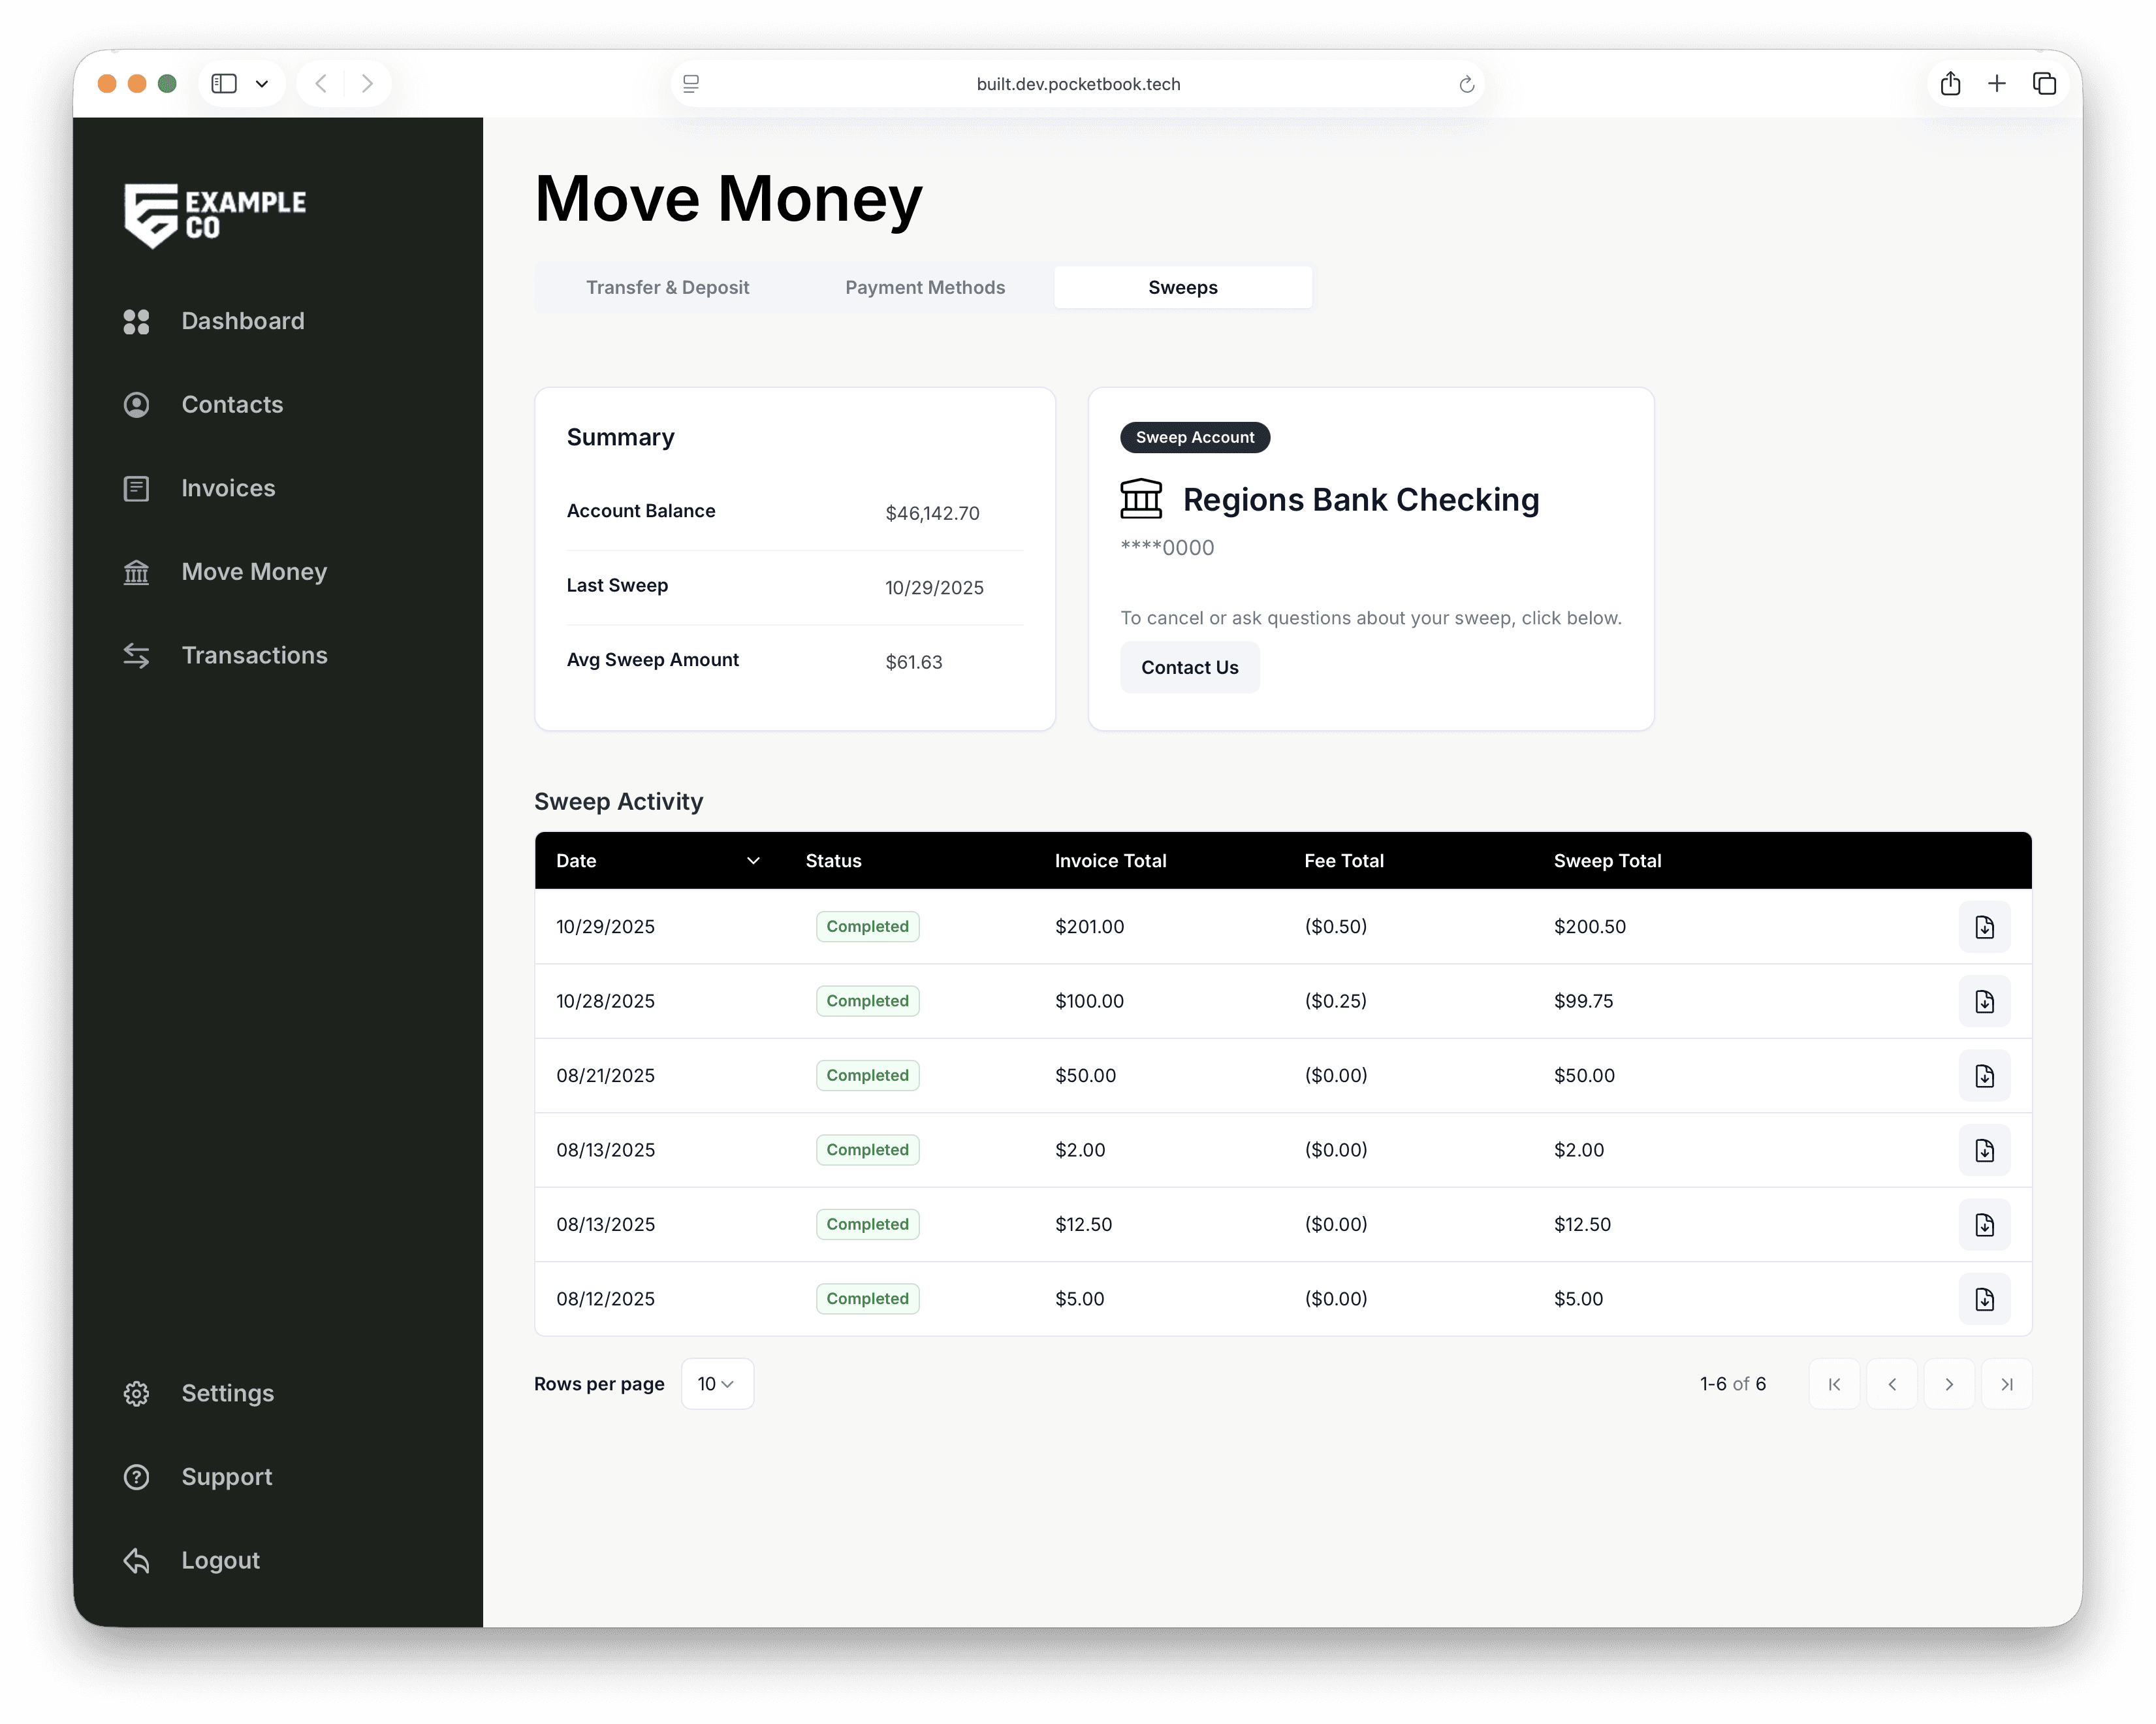
Task: Switch to Payment Methods tab
Action: pos(925,288)
